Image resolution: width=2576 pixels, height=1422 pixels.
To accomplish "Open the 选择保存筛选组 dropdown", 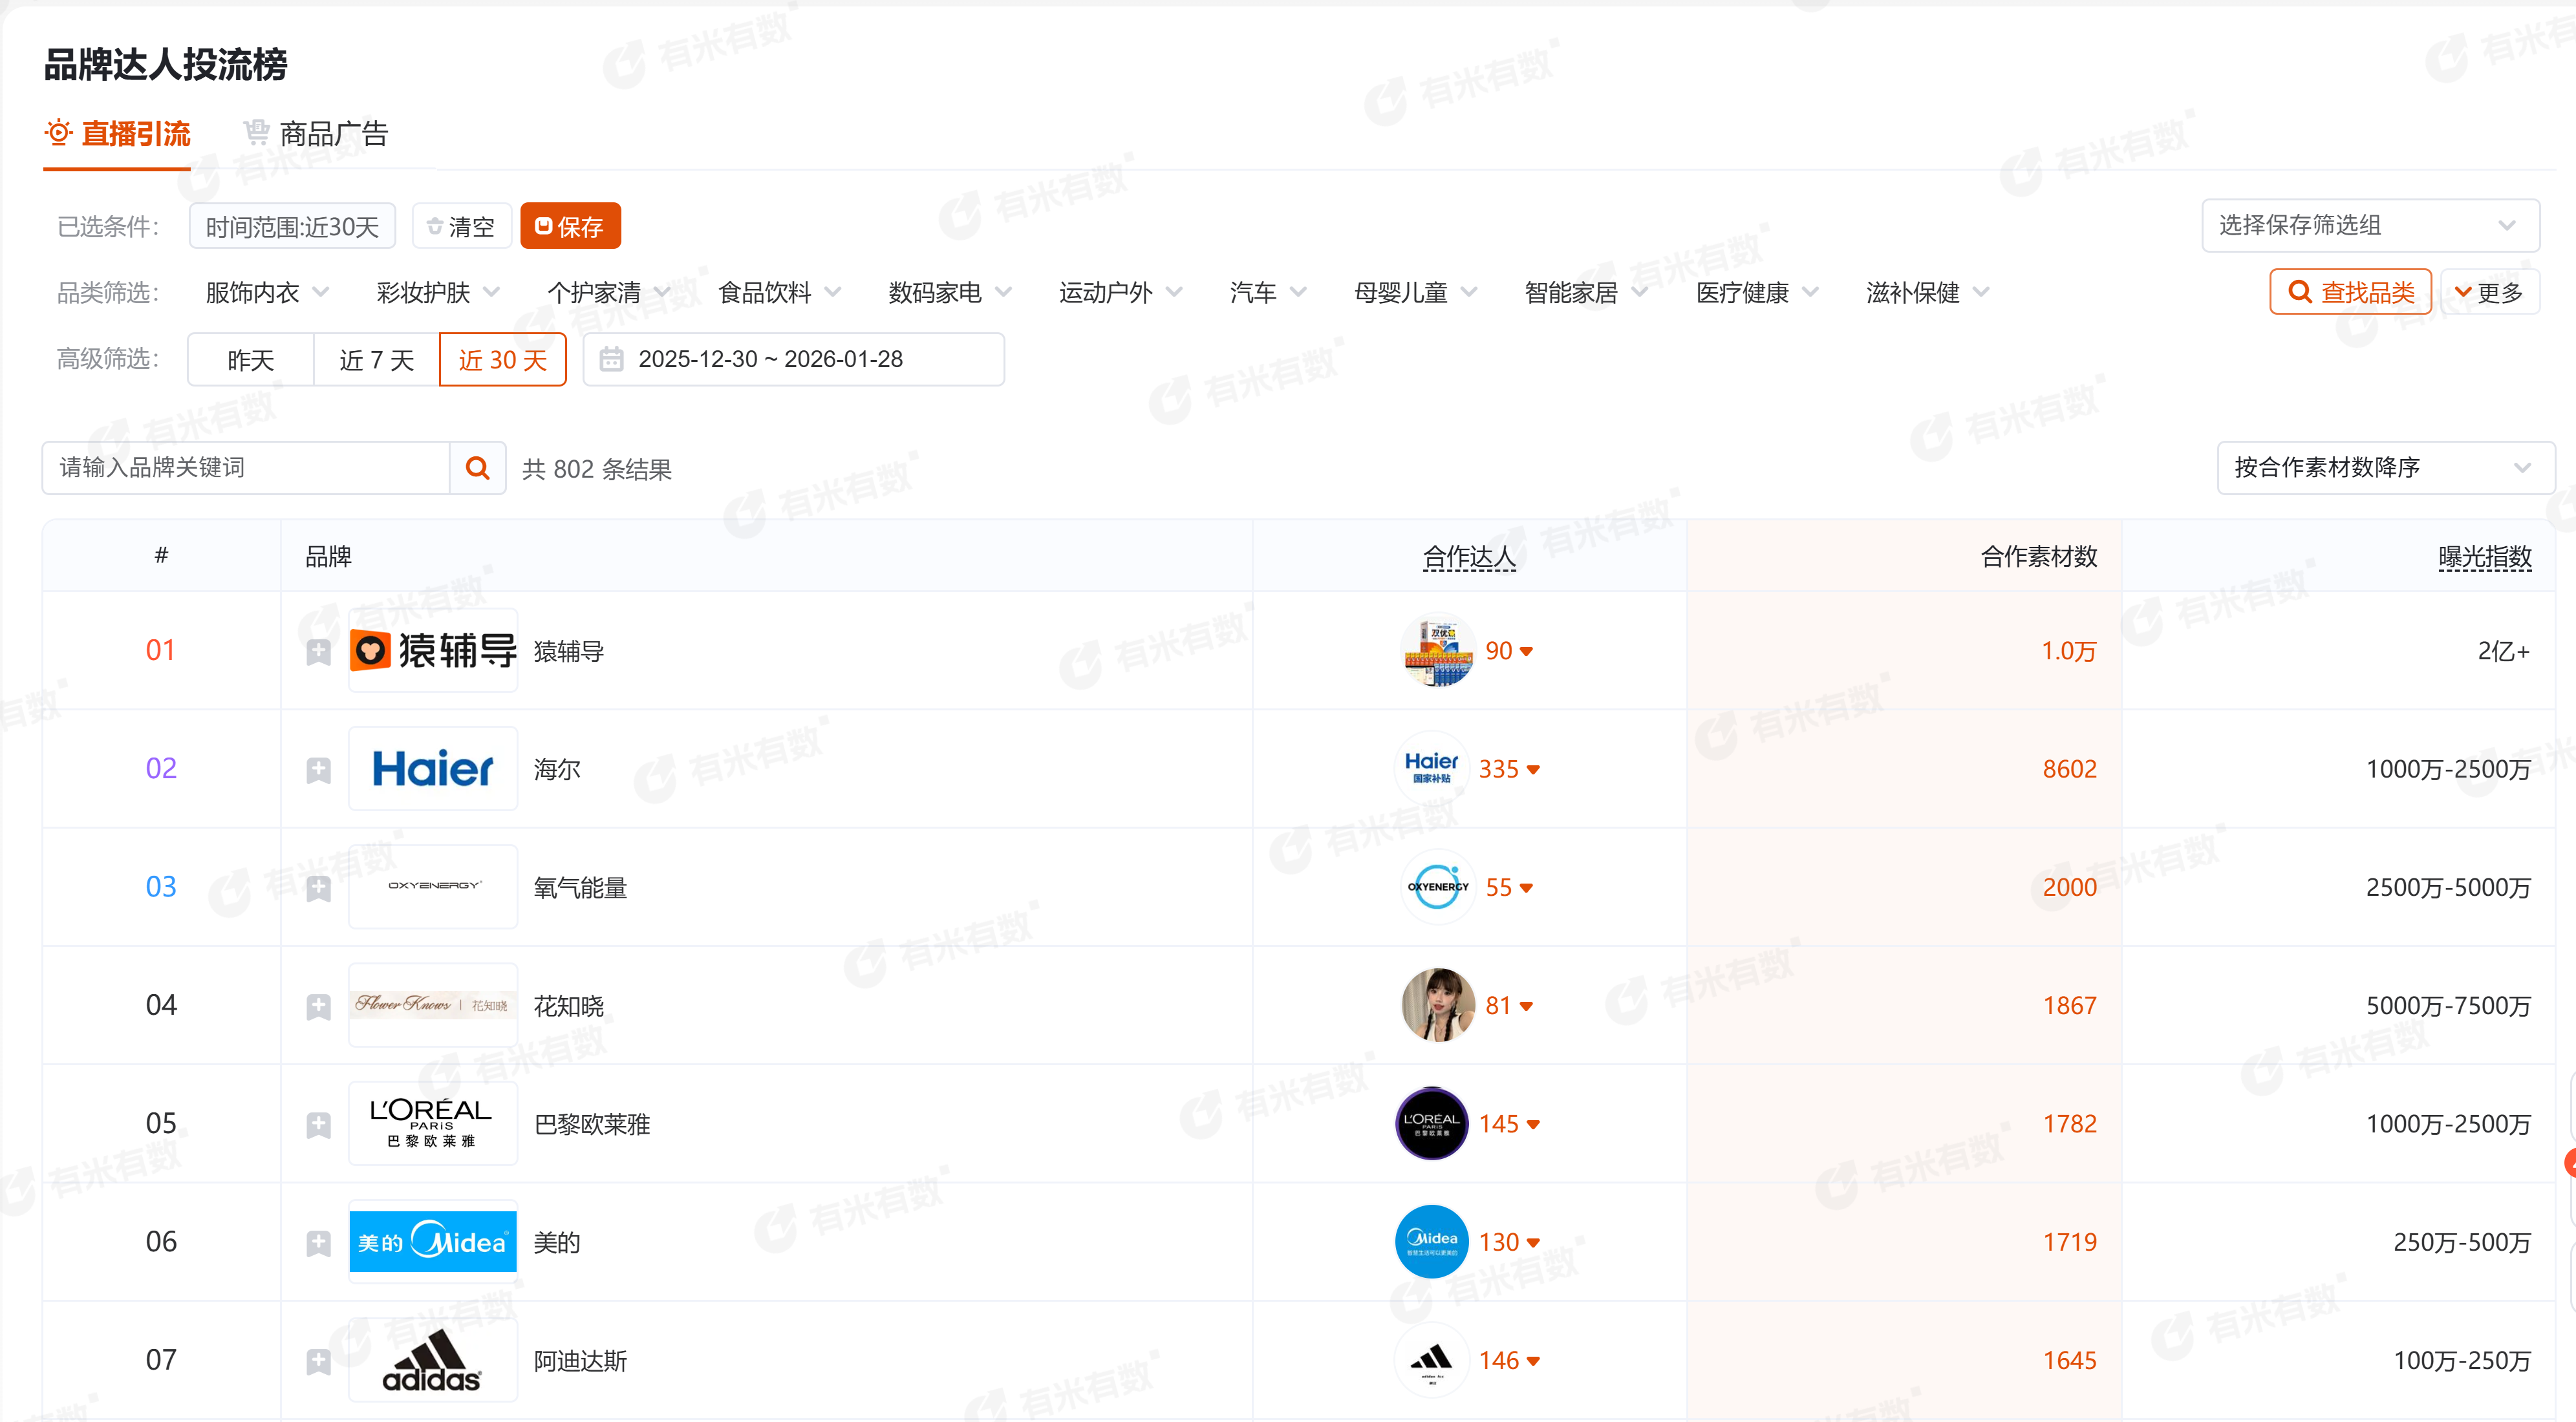I will [x=2369, y=225].
